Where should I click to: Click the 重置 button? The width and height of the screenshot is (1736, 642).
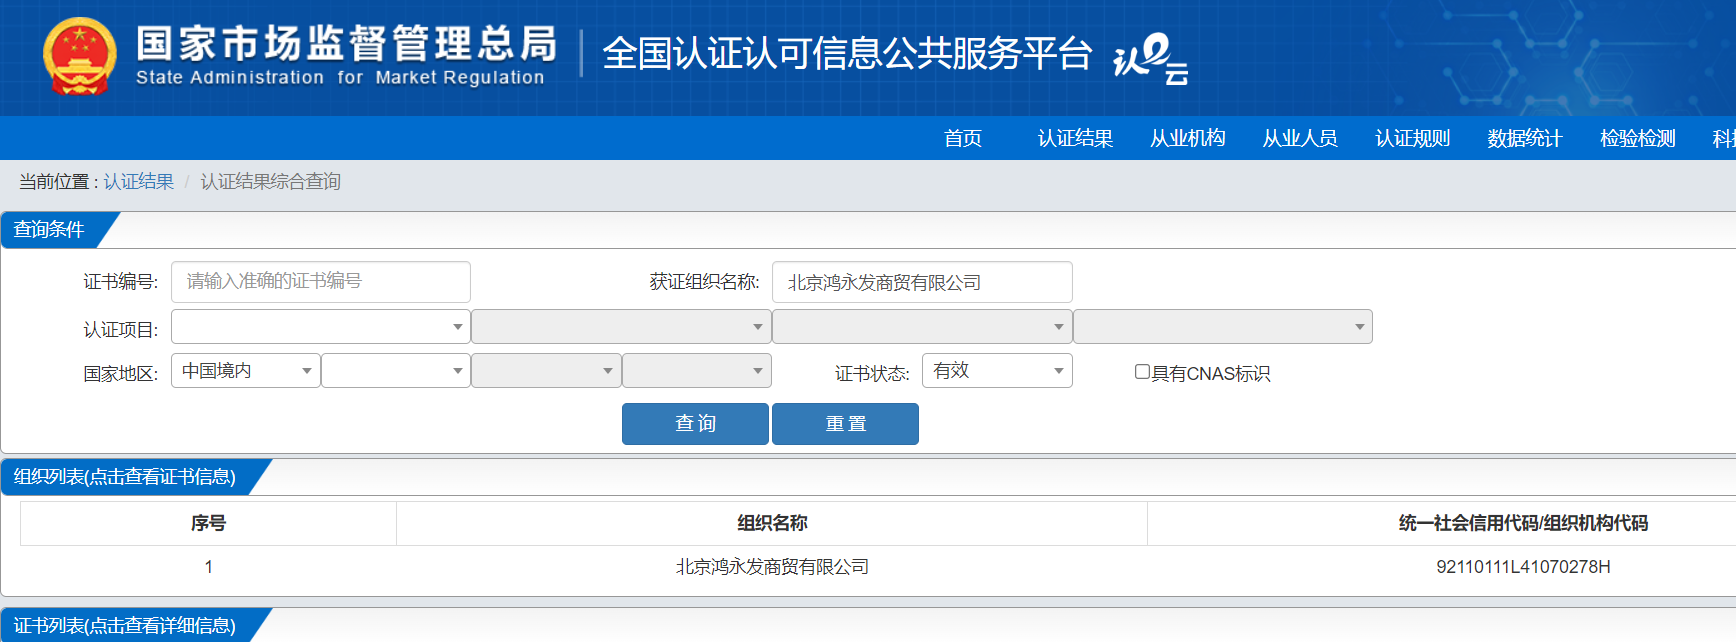click(845, 424)
